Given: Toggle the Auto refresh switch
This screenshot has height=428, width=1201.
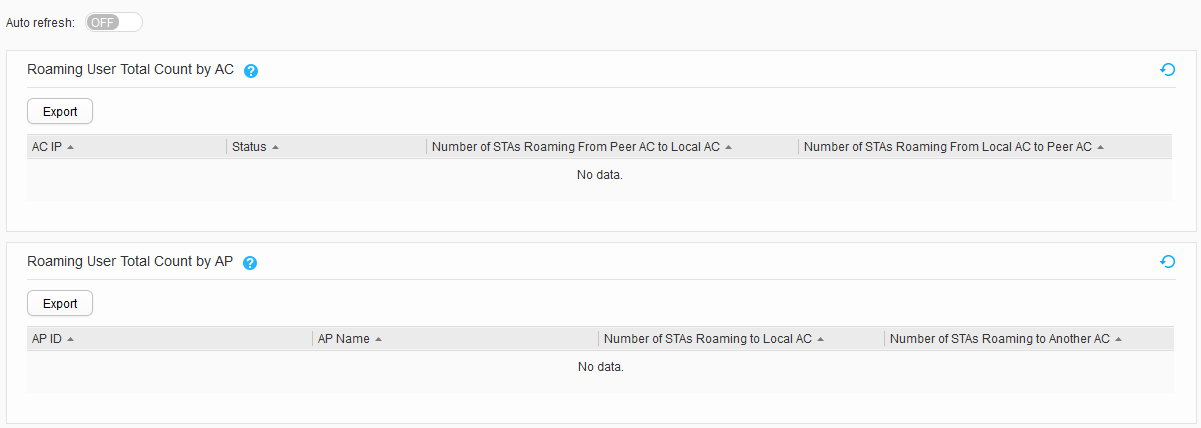Looking at the screenshot, I should click(114, 22).
